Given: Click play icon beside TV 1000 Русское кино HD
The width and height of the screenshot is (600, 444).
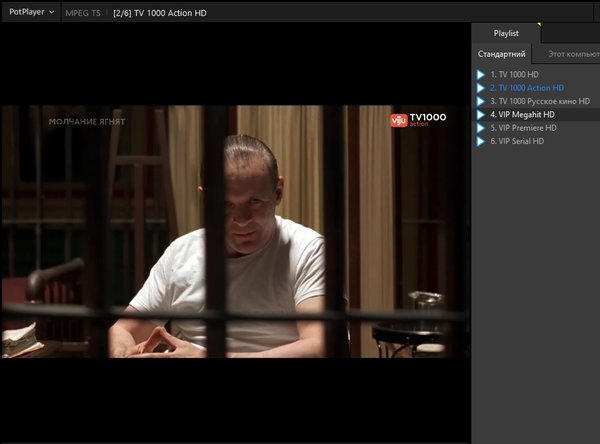Looking at the screenshot, I should [x=481, y=101].
